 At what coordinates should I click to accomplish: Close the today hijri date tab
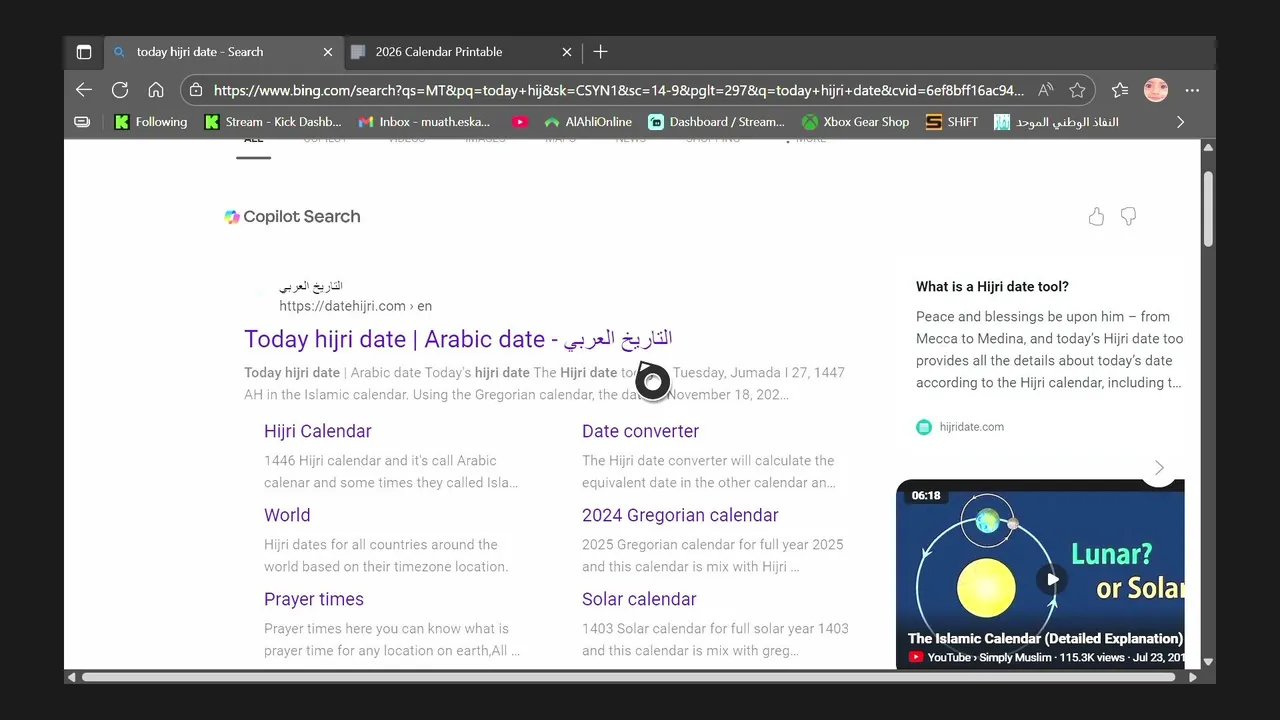[x=328, y=52]
